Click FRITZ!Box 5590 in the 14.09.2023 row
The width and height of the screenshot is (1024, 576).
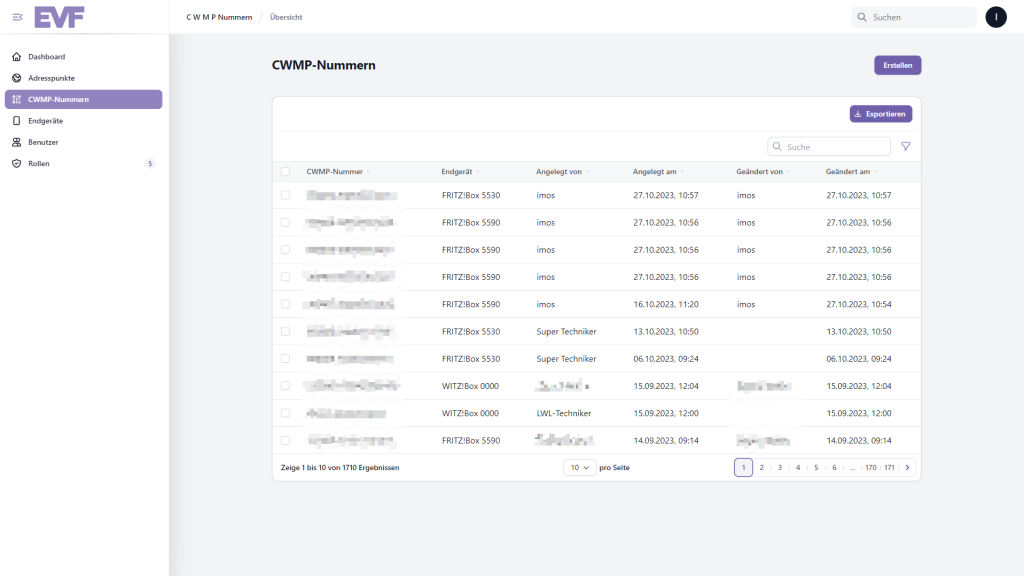[x=471, y=441]
